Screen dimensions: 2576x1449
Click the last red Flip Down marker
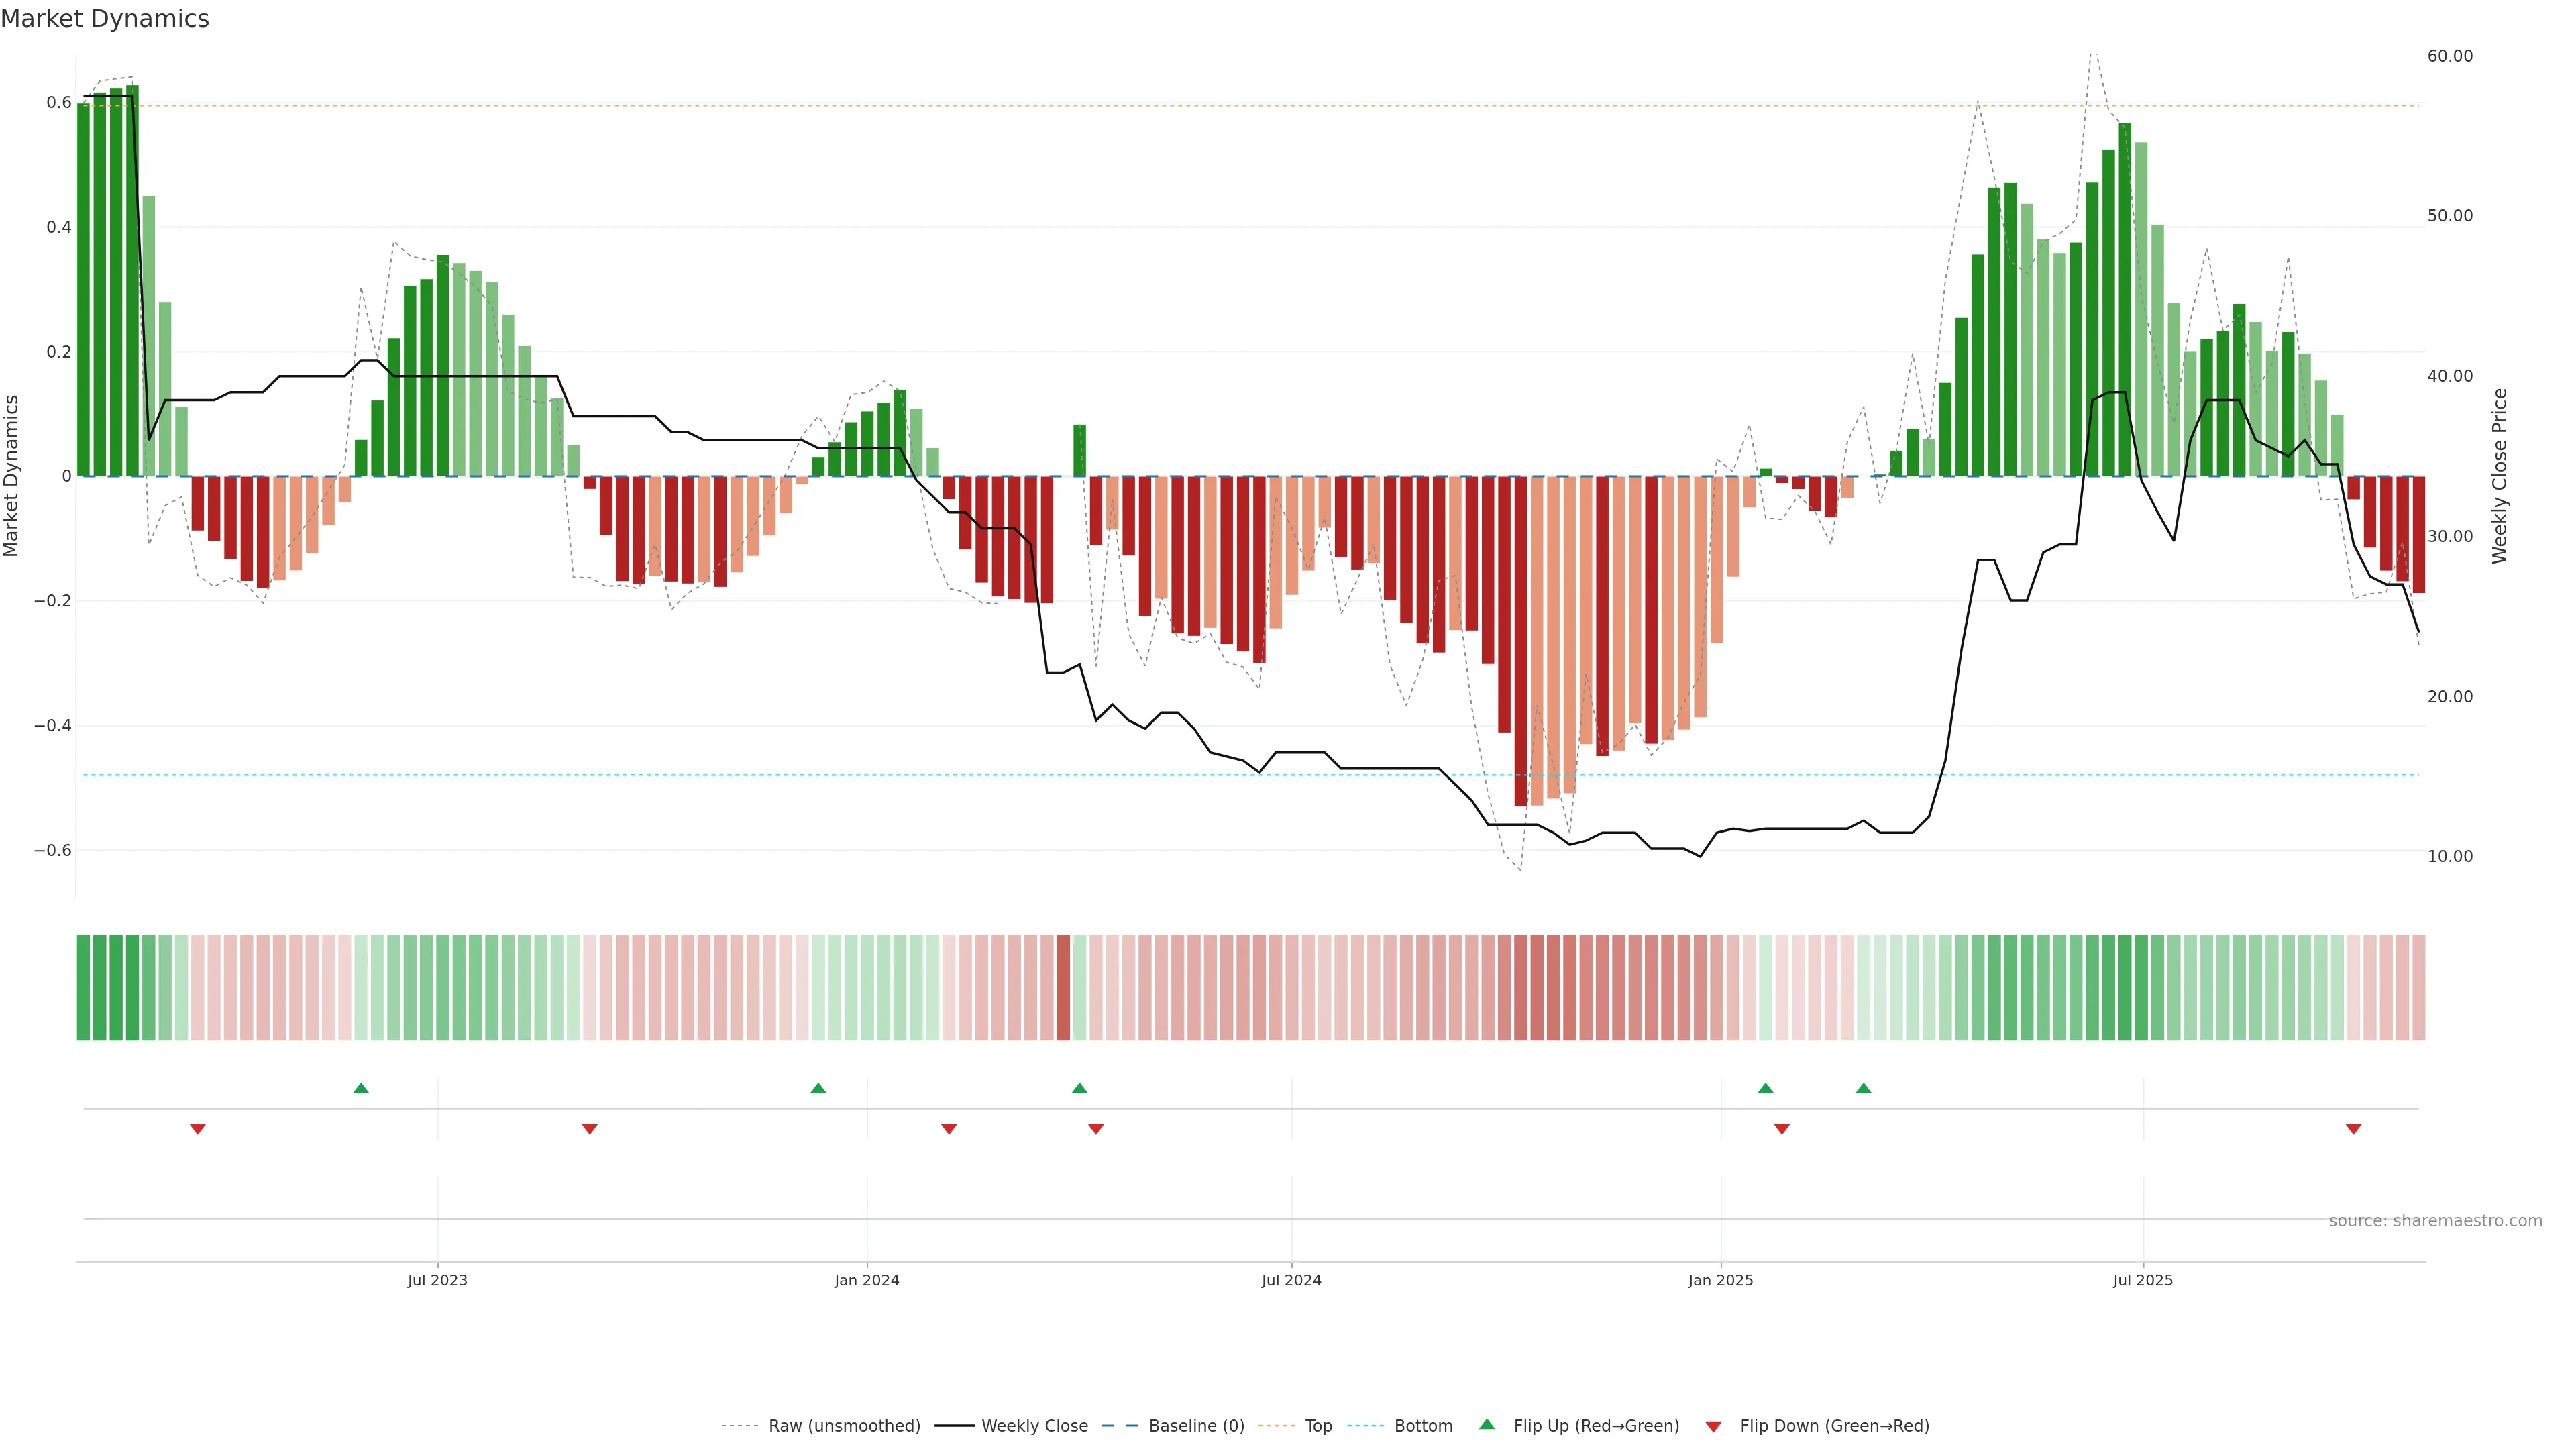[2353, 1129]
